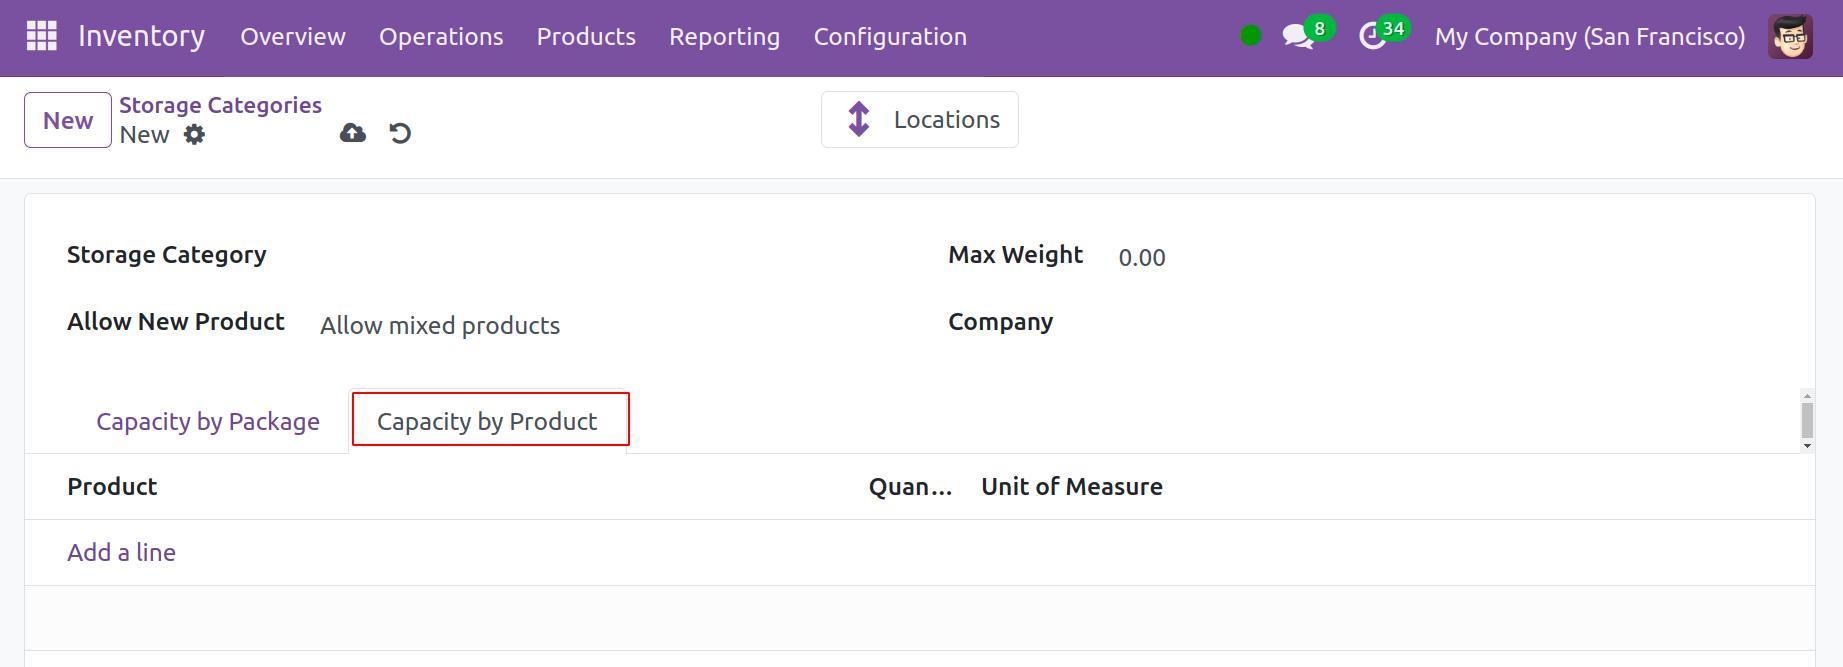
Task: Click the user avatar in the top bar
Action: (x=1789, y=37)
